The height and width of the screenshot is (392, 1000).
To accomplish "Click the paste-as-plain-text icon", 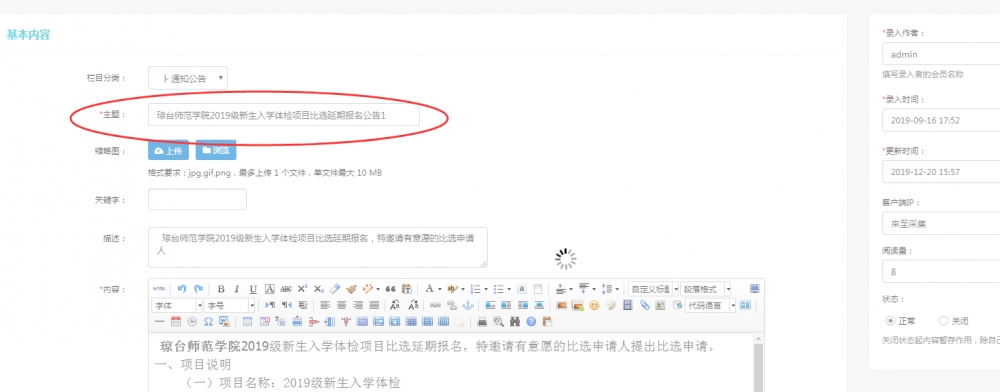I will 406,289.
